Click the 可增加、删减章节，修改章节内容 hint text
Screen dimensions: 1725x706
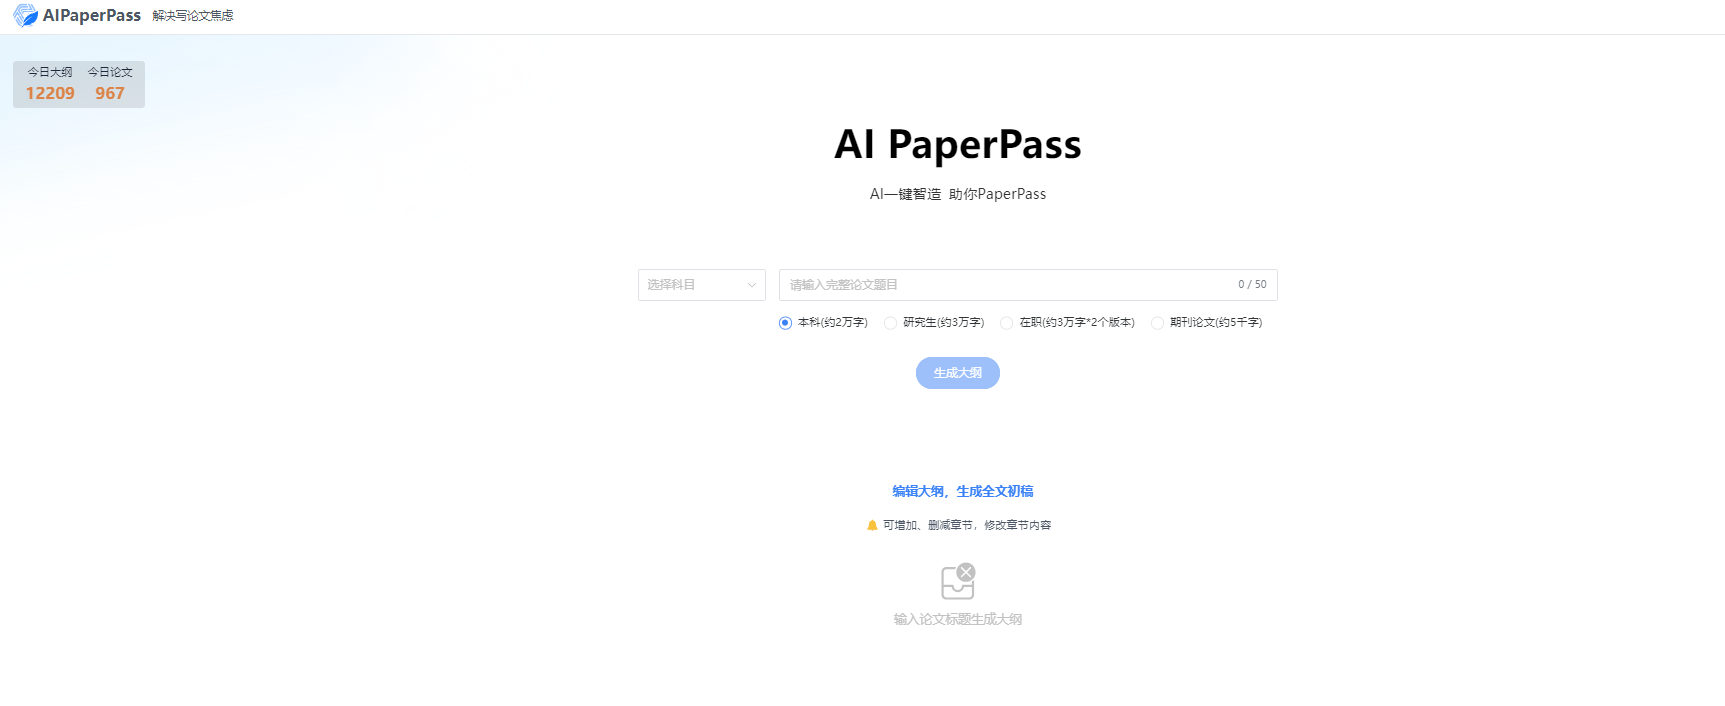tap(967, 525)
